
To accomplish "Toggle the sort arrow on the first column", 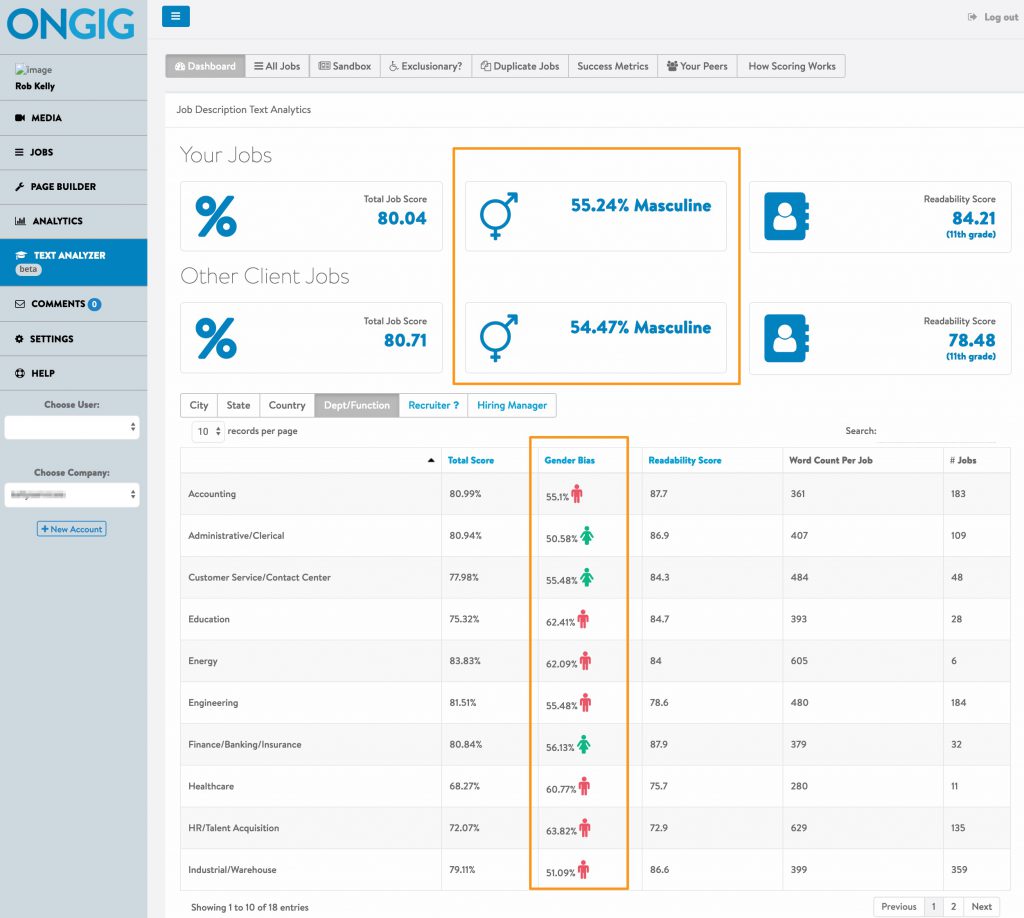I will pyautogui.click(x=431, y=460).
